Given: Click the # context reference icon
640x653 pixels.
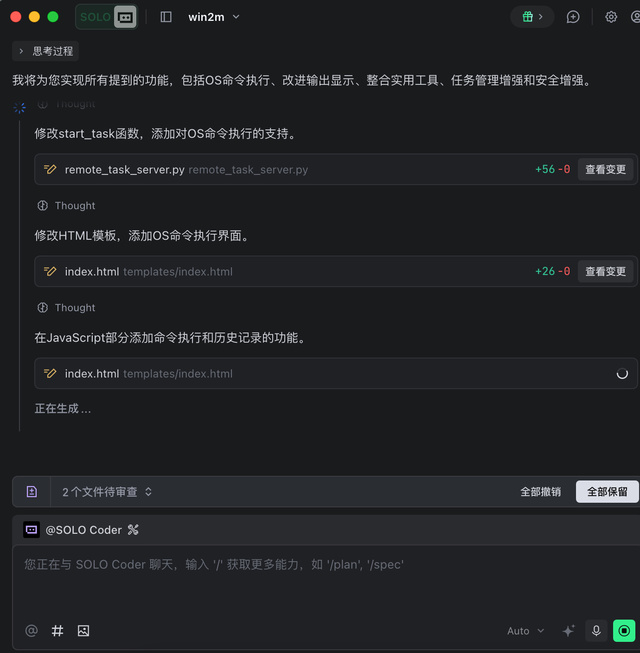Looking at the screenshot, I should tap(57, 631).
